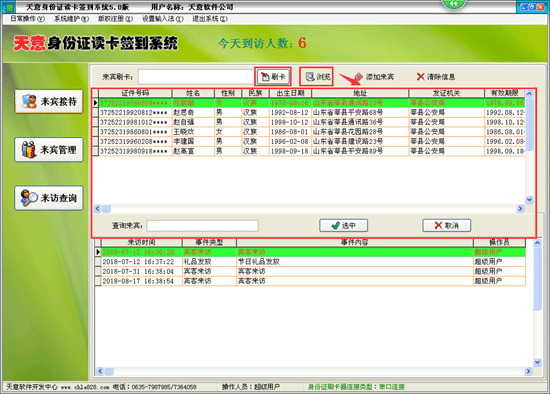Select the row for 赵思奇
Image resolution: width=550 pixels, height=394 pixels.
312,113
